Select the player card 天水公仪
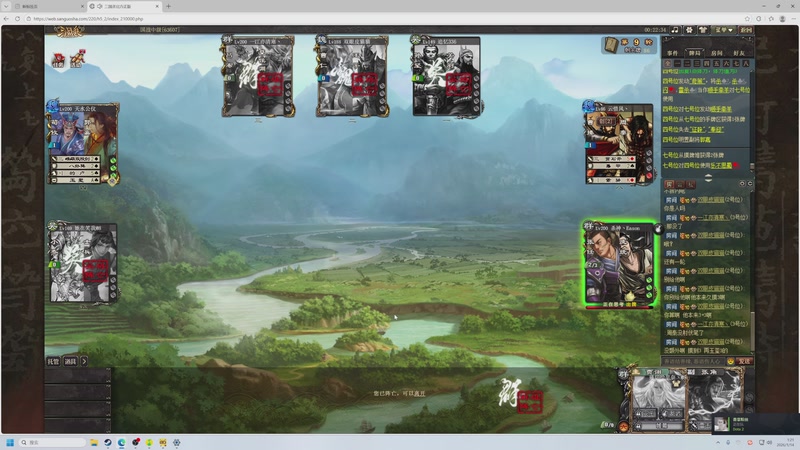This screenshot has height=450, width=800. 83,144
